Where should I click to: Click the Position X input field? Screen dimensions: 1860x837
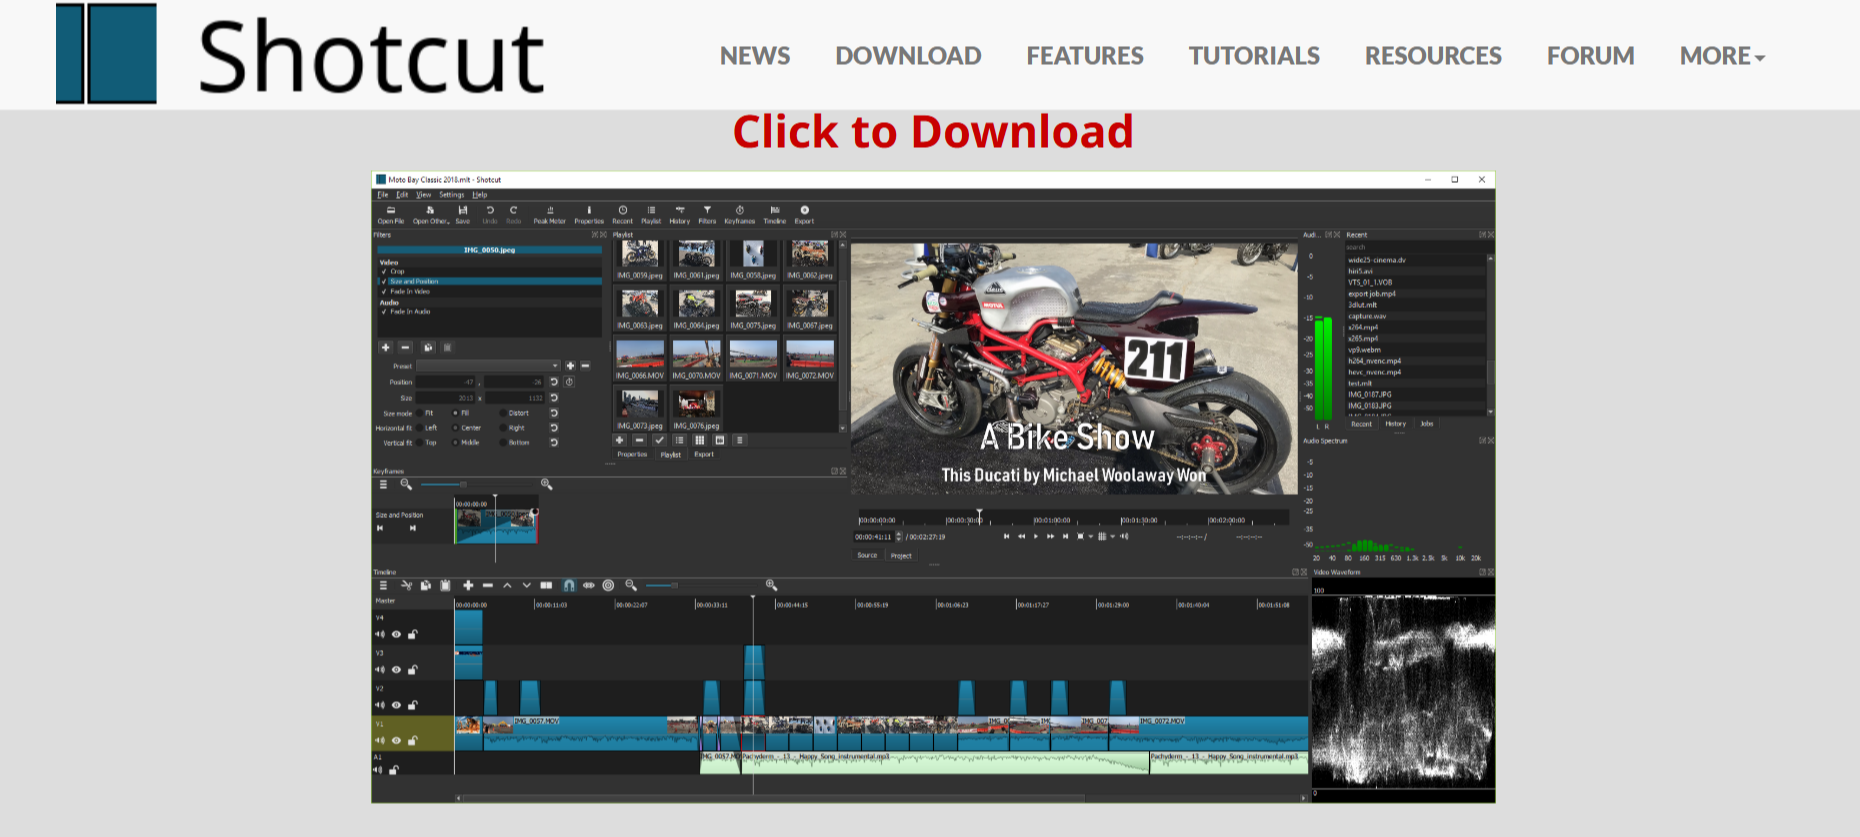pyautogui.click(x=445, y=382)
